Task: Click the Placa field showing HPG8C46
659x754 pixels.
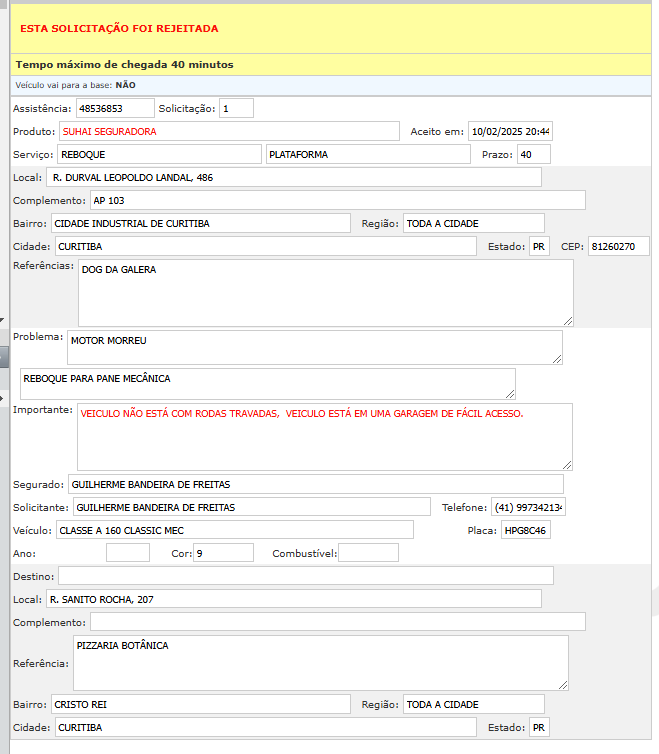Action: click(x=525, y=529)
